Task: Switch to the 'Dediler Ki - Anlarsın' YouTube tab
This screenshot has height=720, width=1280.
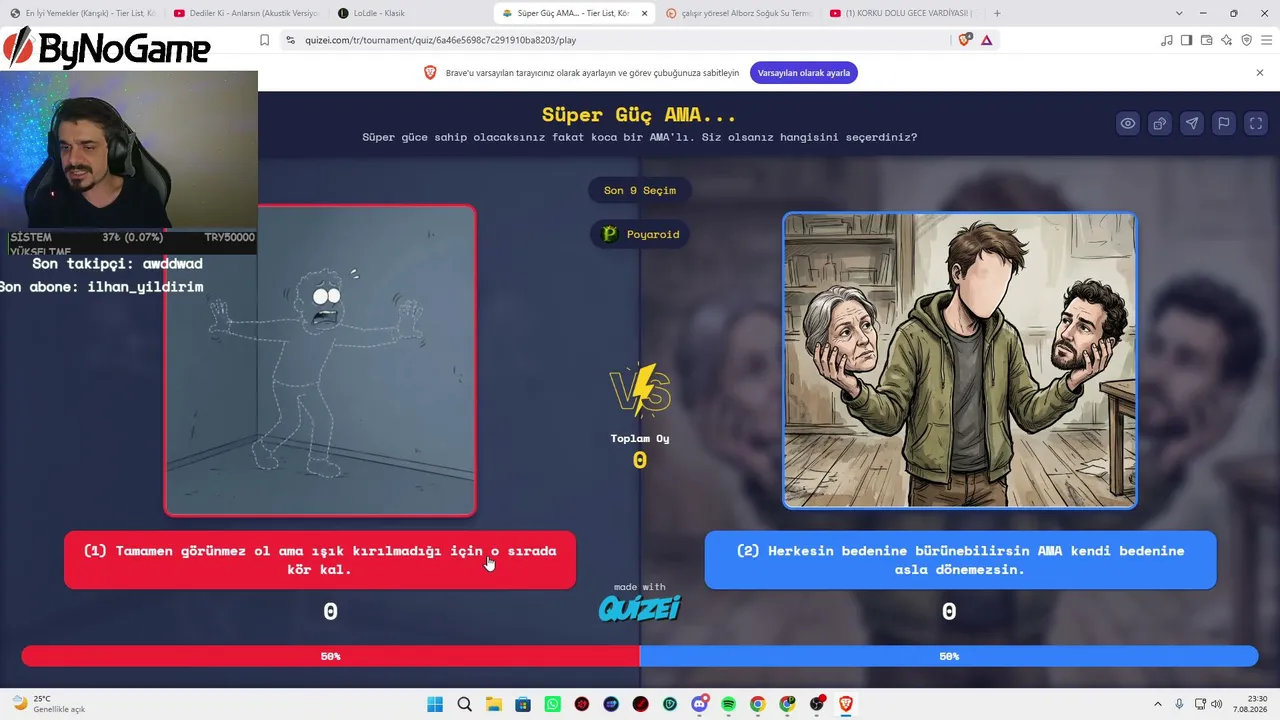Action: tap(246, 13)
